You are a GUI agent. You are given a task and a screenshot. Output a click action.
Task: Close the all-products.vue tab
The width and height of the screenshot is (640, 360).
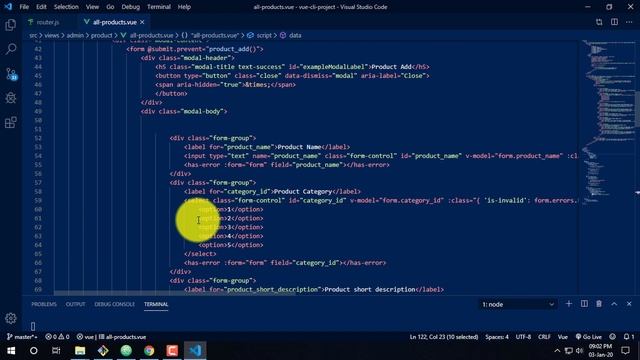[x=142, y=22]
